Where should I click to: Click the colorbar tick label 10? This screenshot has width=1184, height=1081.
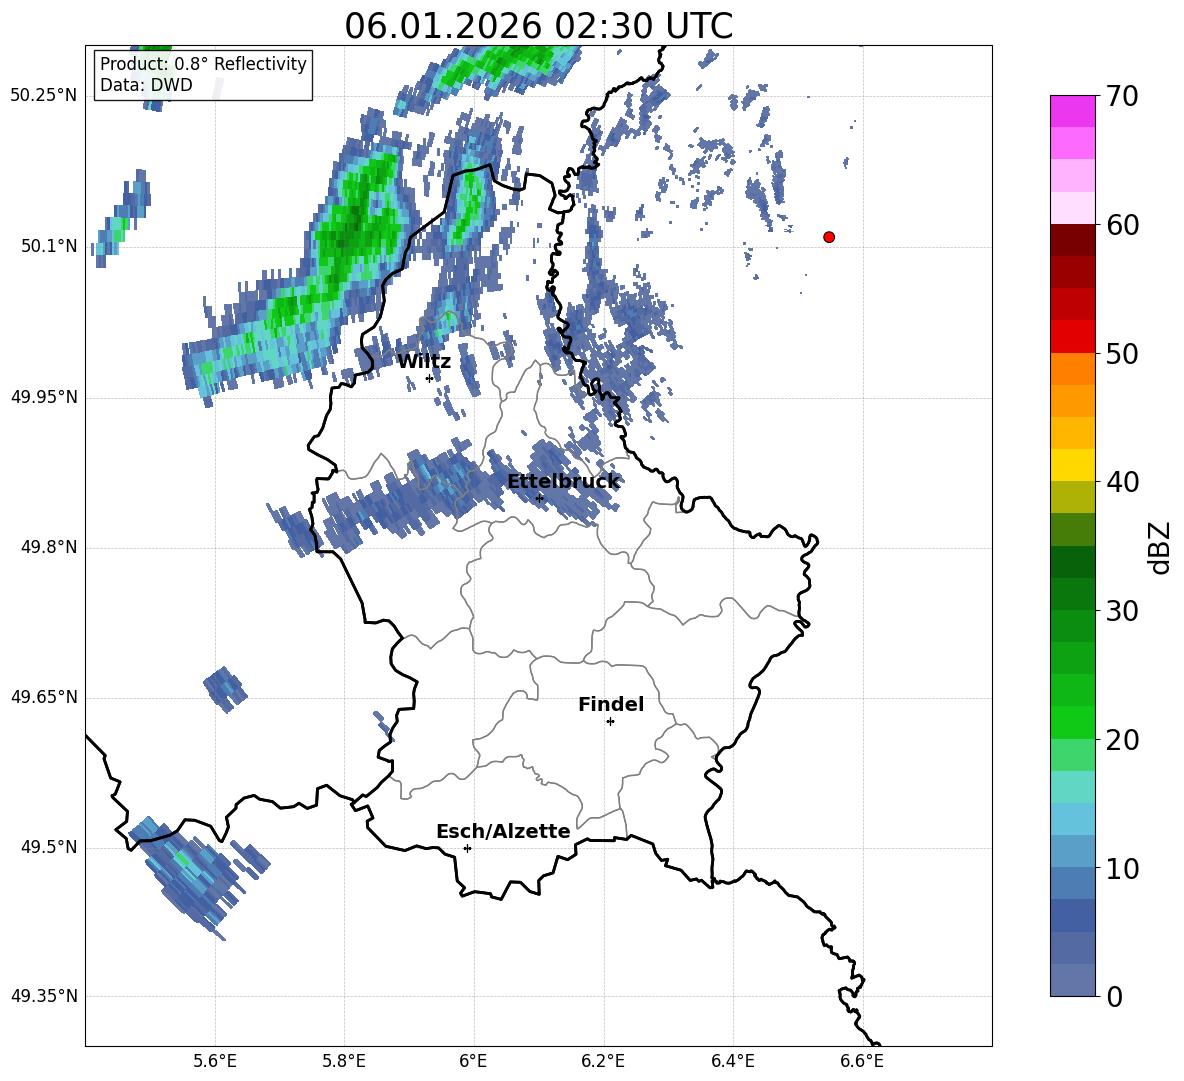[x=1123, y=868]
